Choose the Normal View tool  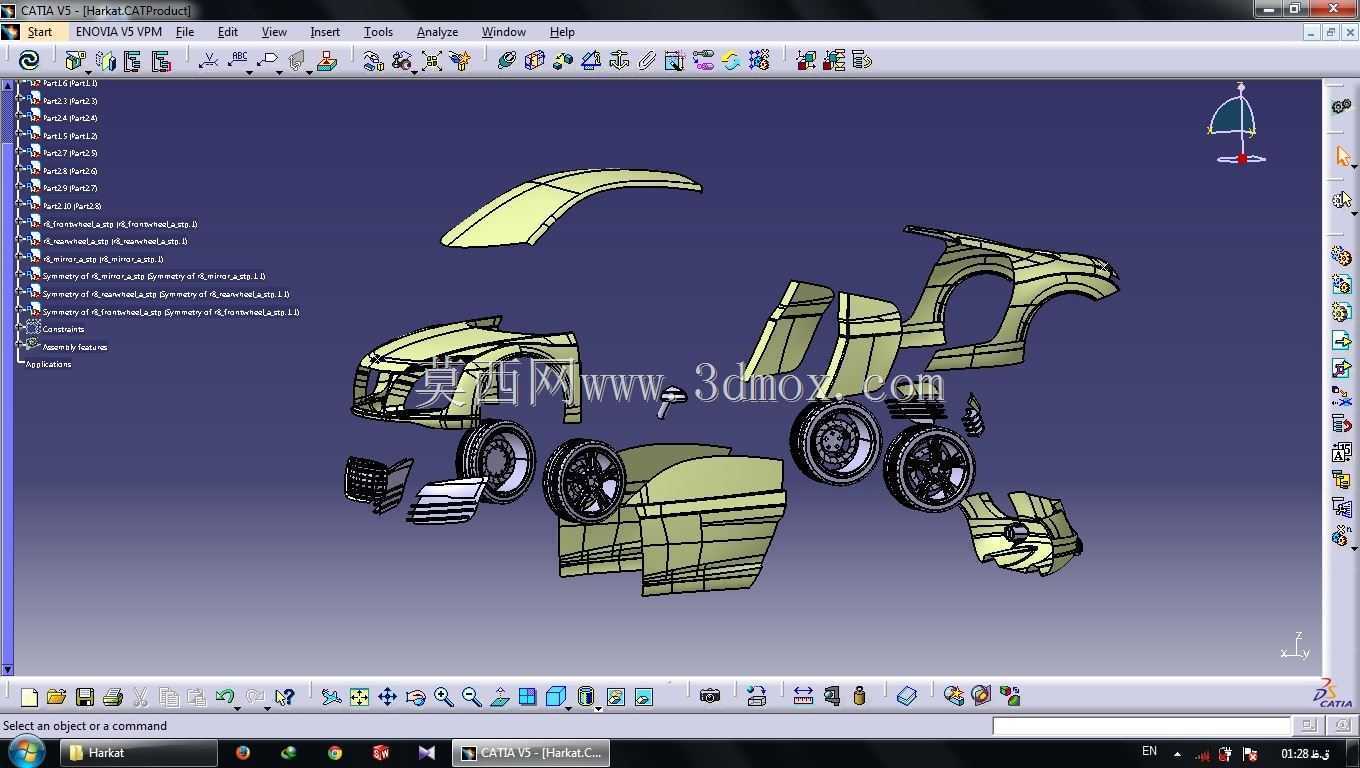click(x=500, y=697)
